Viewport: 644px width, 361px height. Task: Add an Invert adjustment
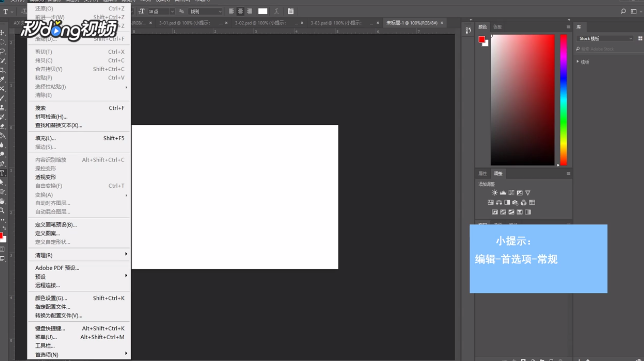point(494,212)
